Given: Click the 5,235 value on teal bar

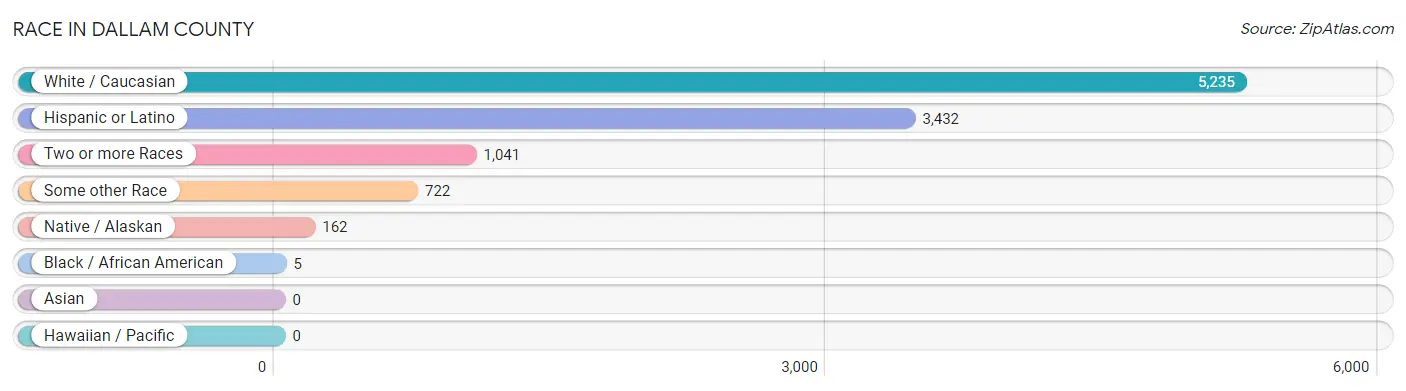Looking at the screenshot, I should point(1216,82).
